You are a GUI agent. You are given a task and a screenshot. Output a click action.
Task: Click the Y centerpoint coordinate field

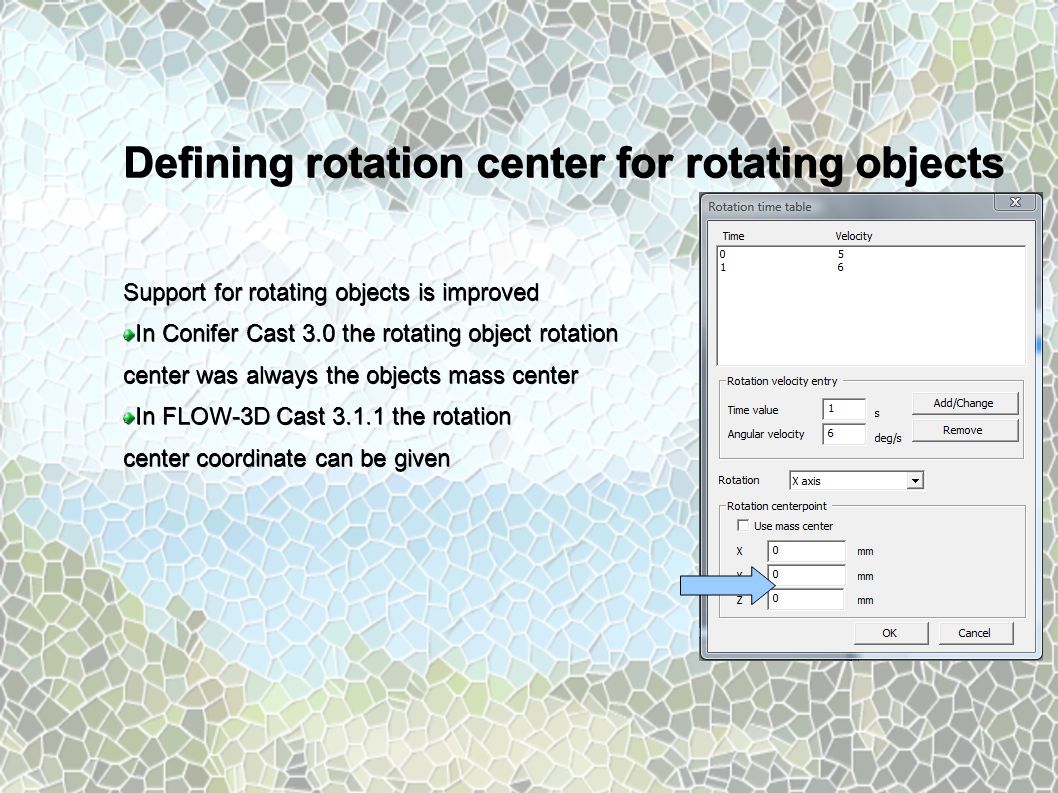click(806, 575)
